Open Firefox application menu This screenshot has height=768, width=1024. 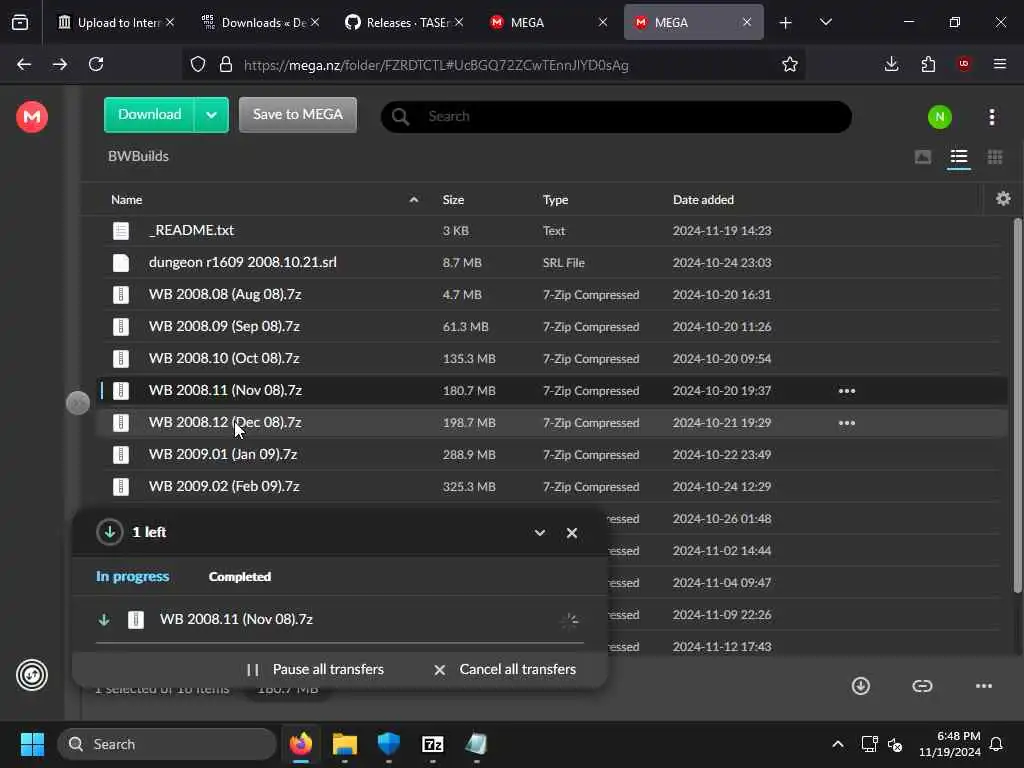coord(1000,64)
